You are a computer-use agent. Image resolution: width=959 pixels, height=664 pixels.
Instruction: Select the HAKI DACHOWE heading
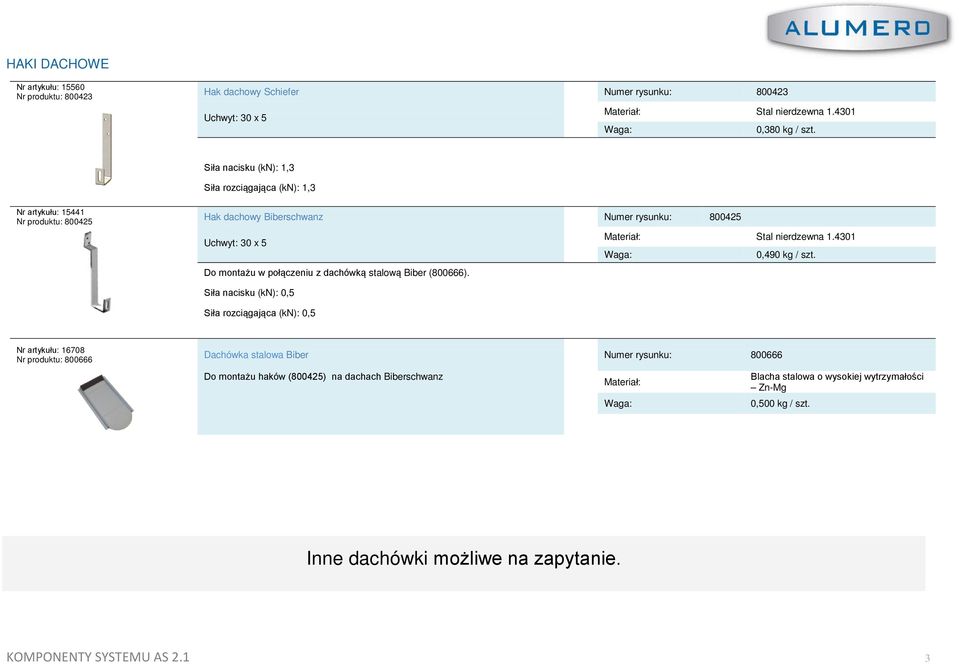click(x=57, y=64)
